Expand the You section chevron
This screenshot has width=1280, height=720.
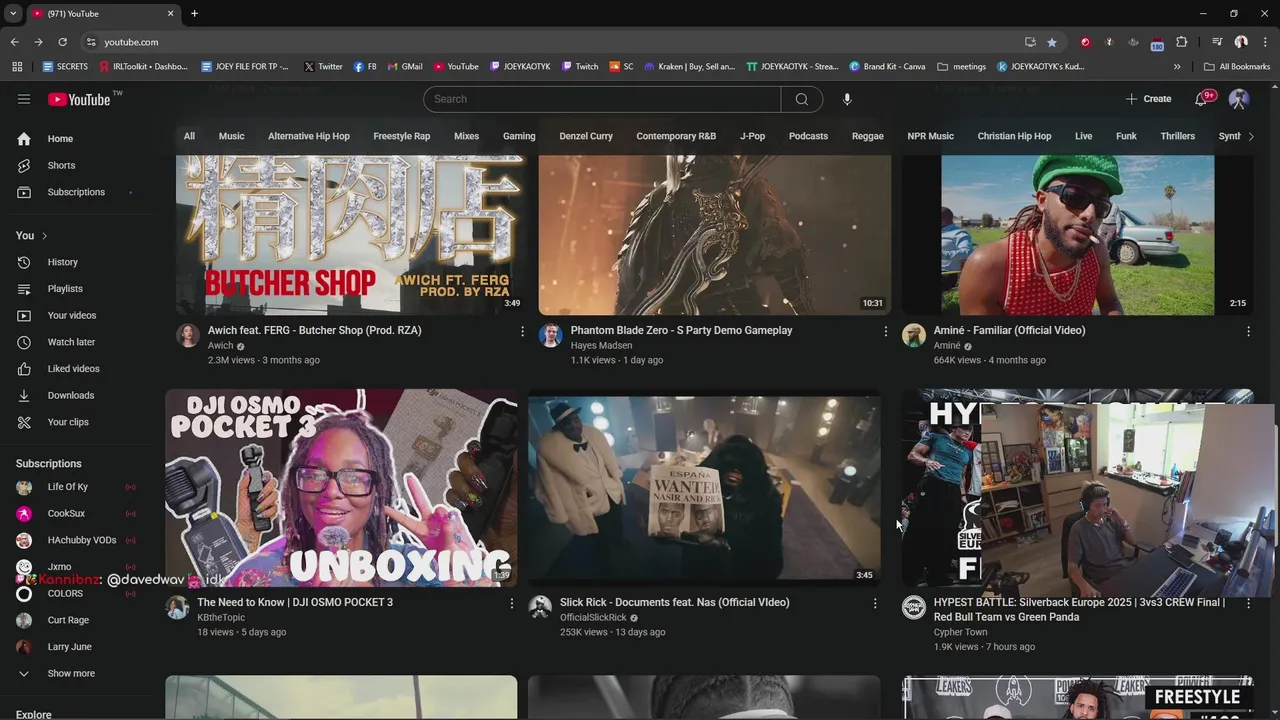coord(44,236)
